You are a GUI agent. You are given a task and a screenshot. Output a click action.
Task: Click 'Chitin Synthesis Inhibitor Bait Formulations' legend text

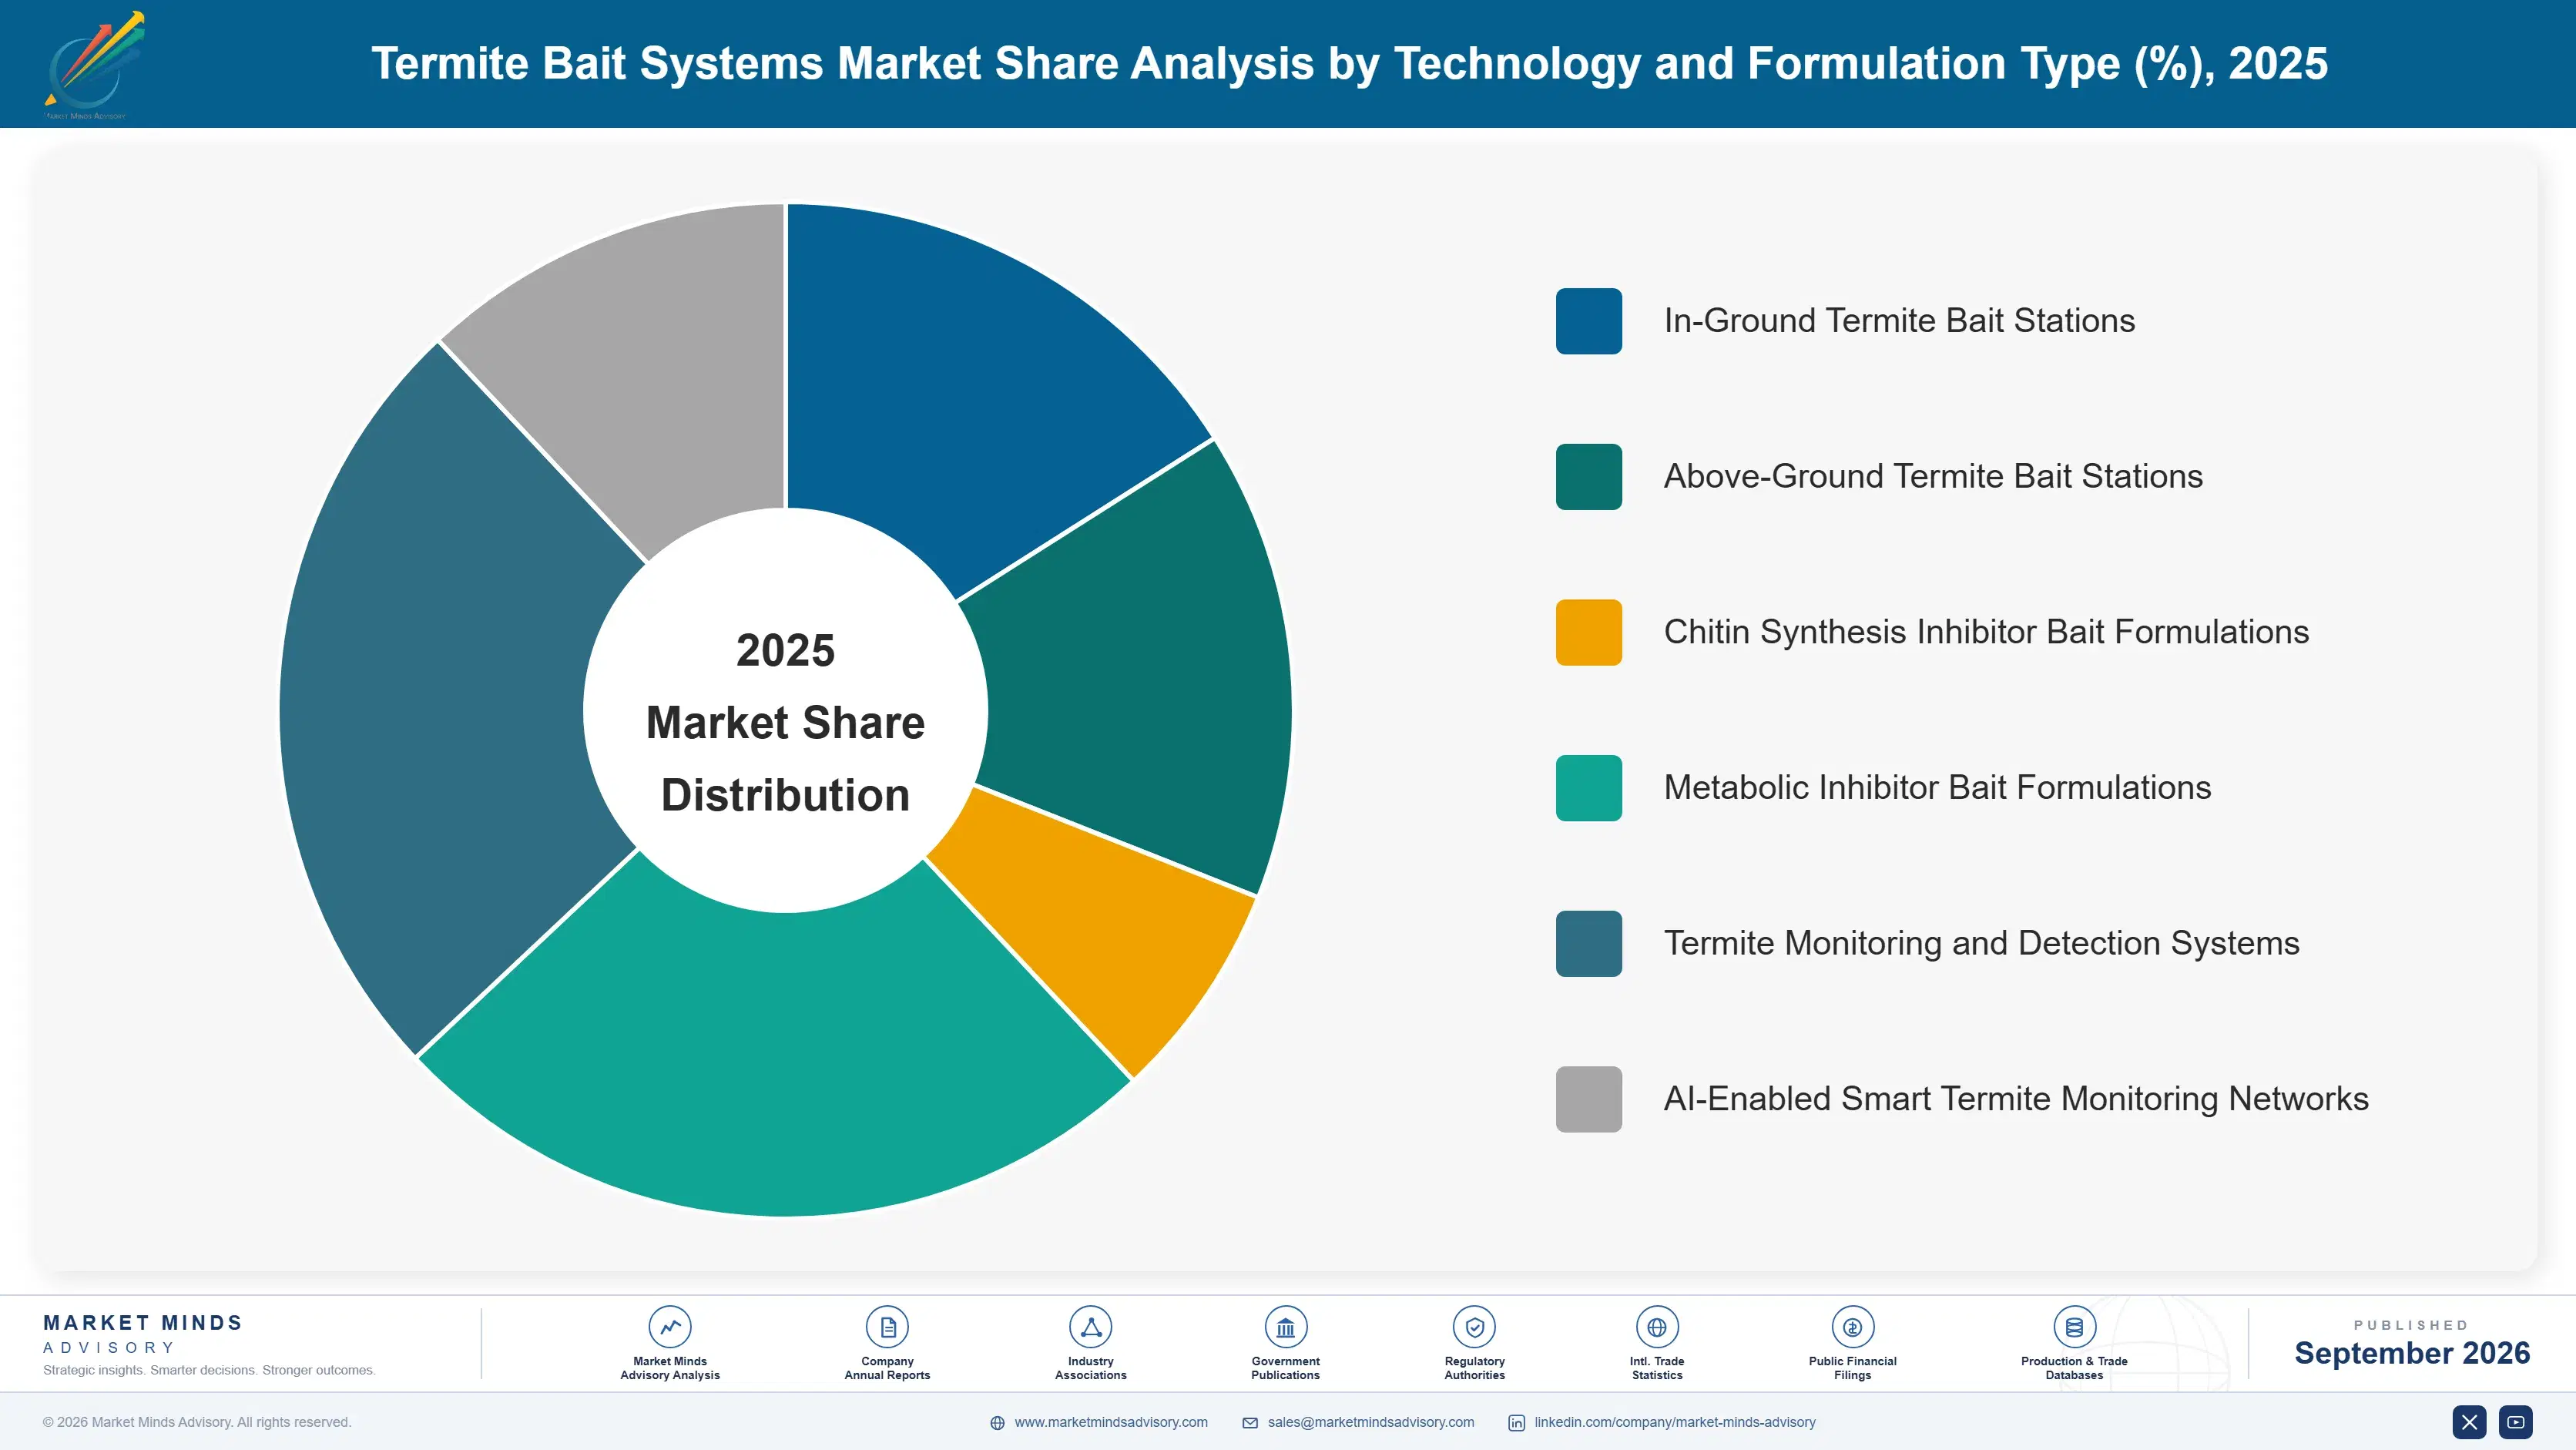pos(1986,632)
